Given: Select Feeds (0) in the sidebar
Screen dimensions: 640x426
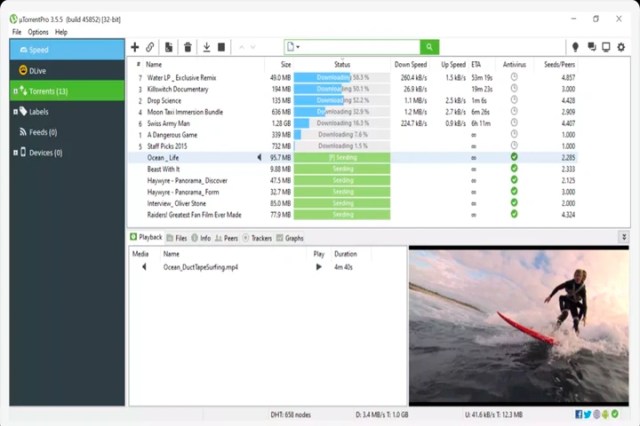Looking at the screenshot, I should [67, 132].
